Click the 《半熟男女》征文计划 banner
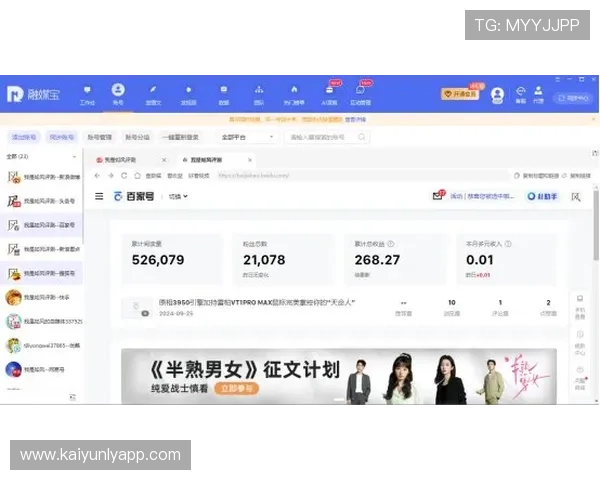This screenshot has height=480, width=600. coord(339,376)
